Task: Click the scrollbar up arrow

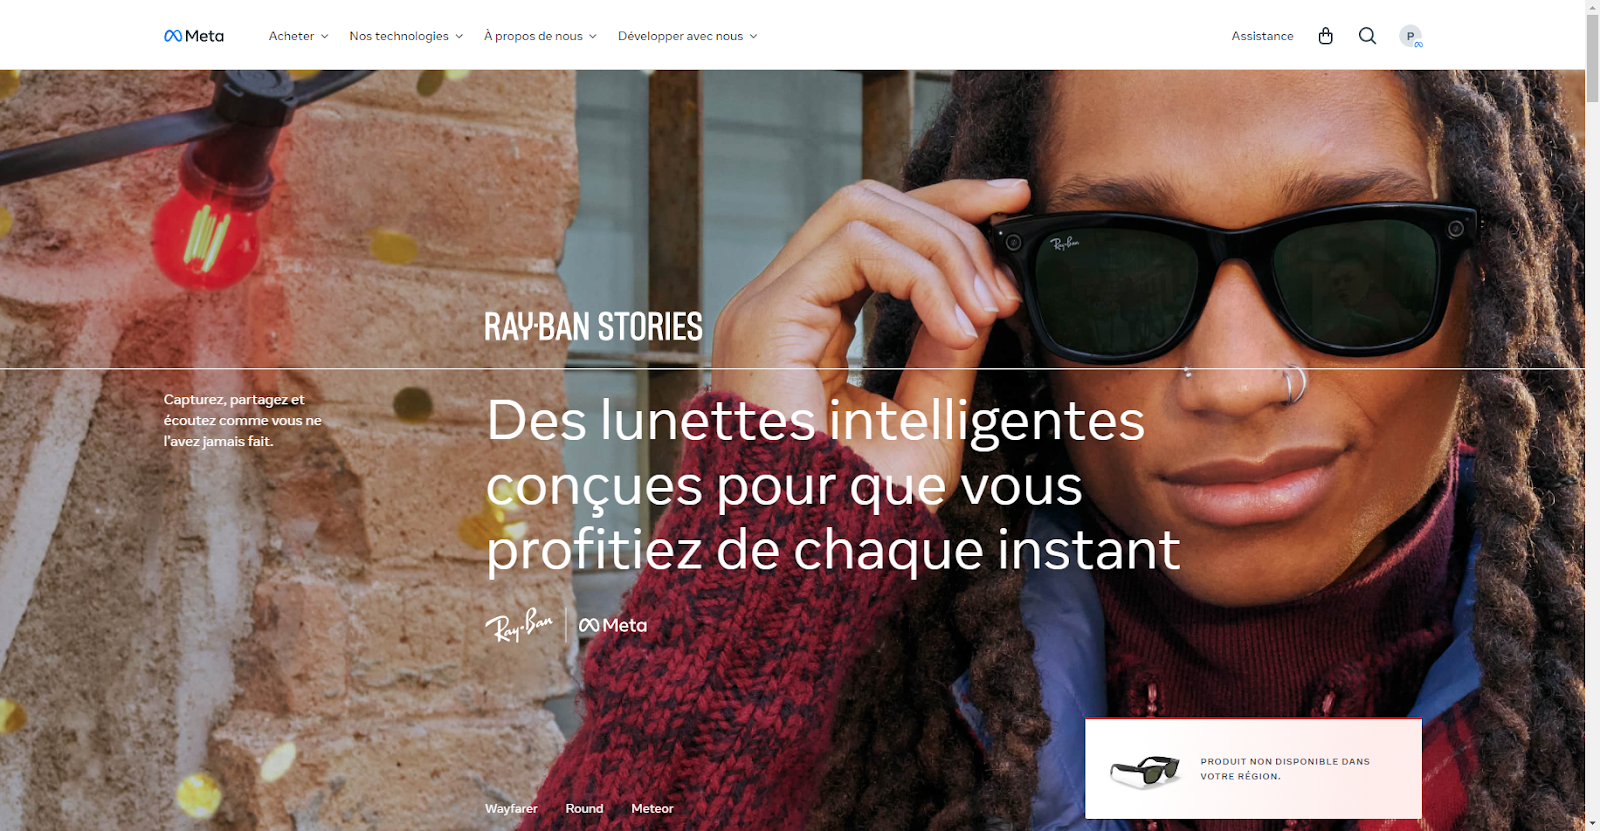Action: [1592, 7]
